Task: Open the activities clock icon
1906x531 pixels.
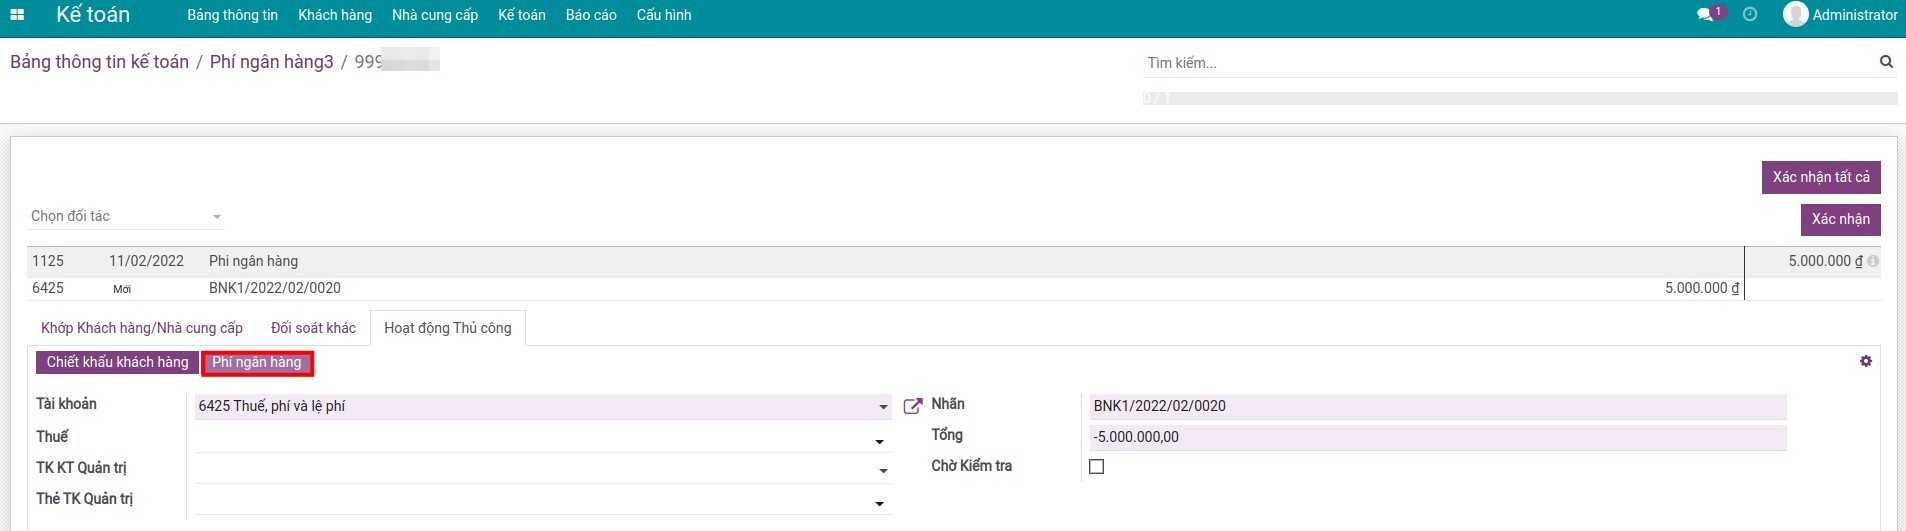Action: [x=1749, y=15]
